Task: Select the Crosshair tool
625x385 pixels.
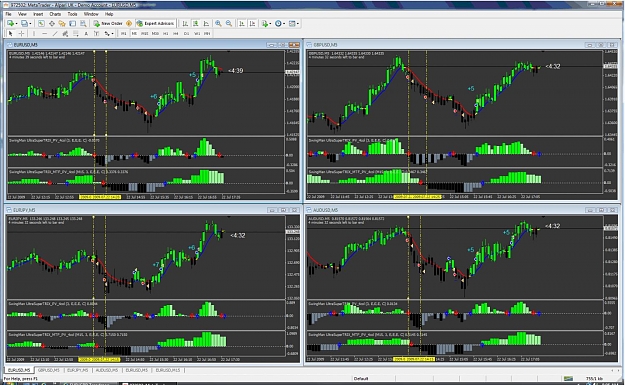Action: click(x=21, y=34)
